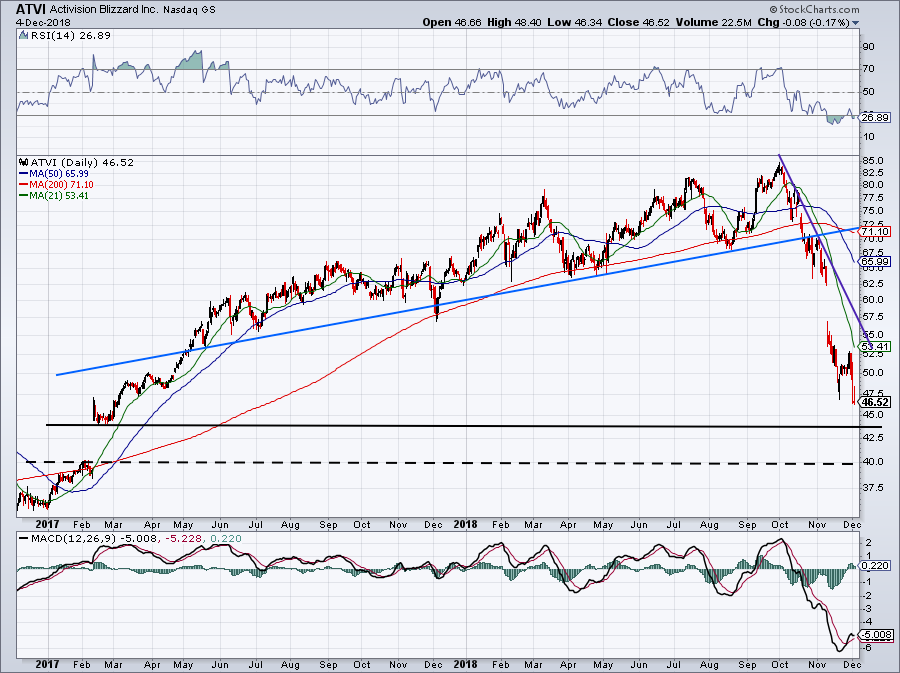Viewport: 900px width, 673px height.
Task: Click the 'Open 46.66' value in header
Action: 452,22
